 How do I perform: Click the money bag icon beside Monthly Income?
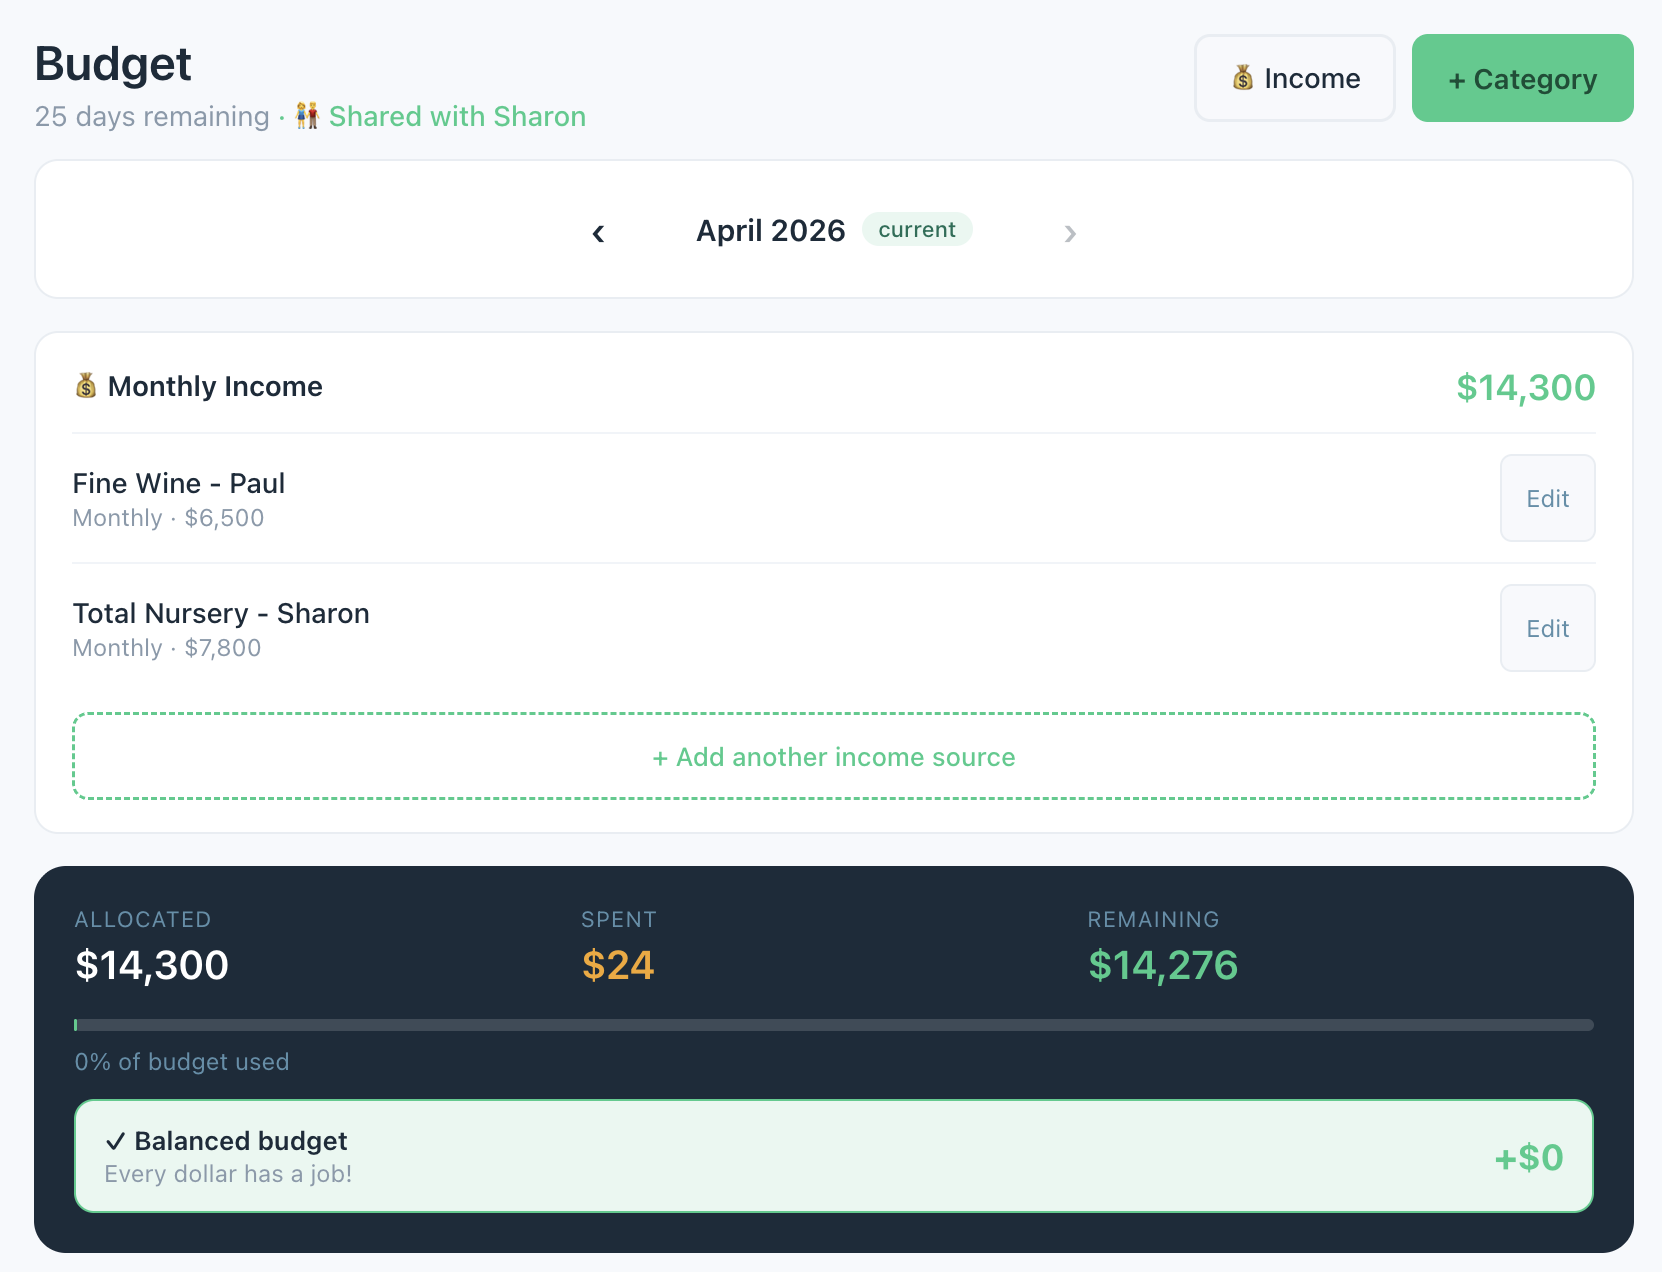pyautogui.click(x=86, y=386)
